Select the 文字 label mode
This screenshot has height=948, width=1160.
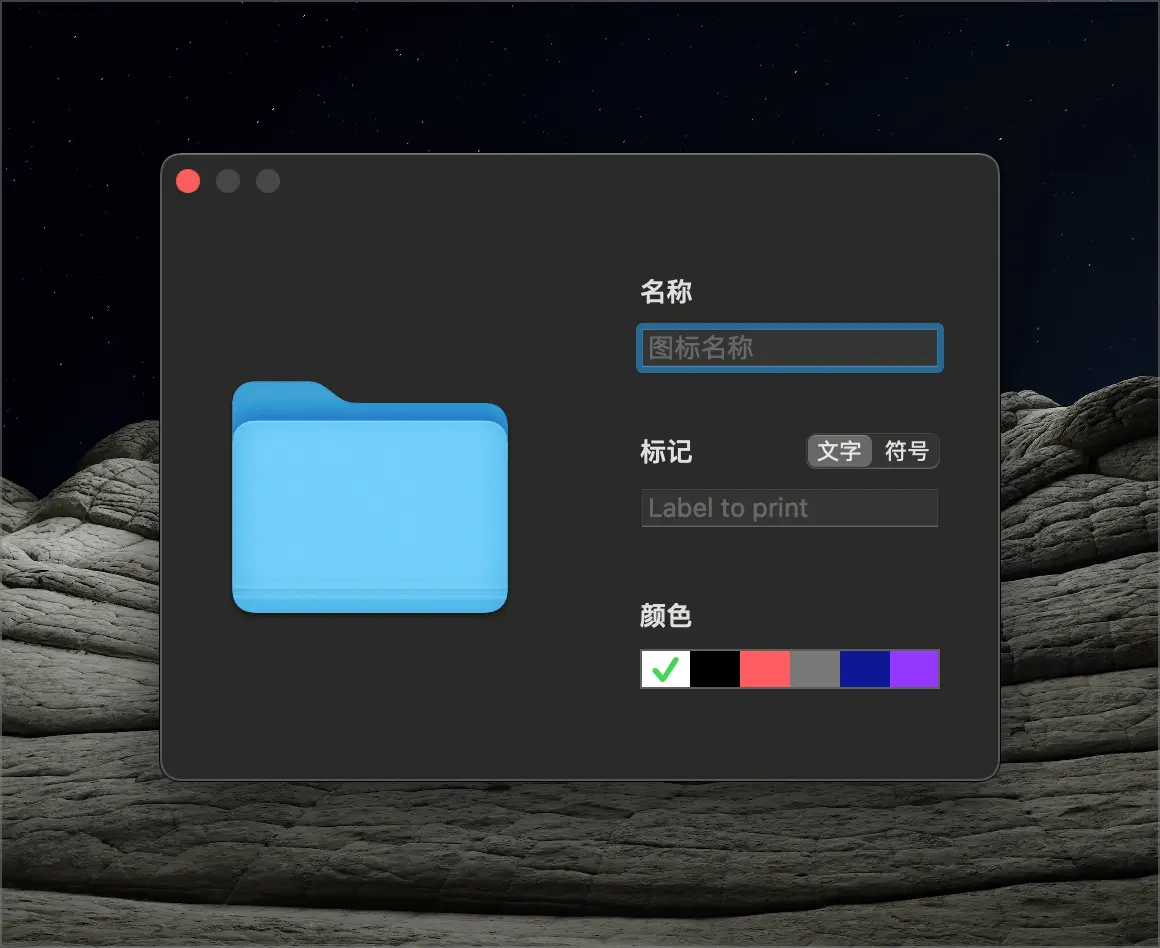[x=840, y=451]
